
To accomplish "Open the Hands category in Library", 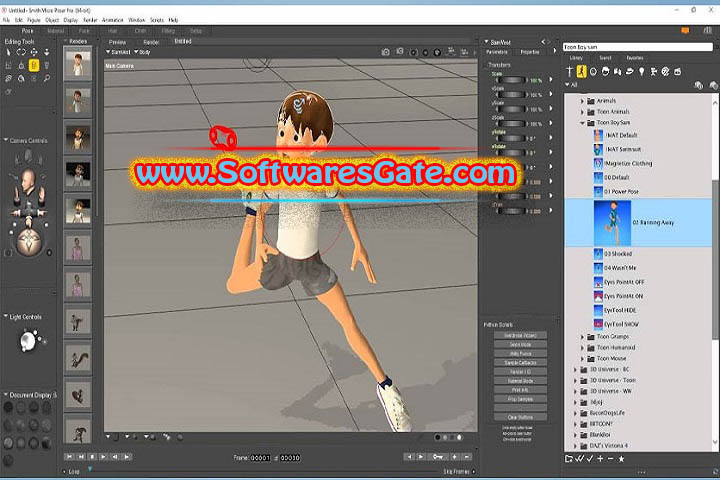I will click(618, 72).
